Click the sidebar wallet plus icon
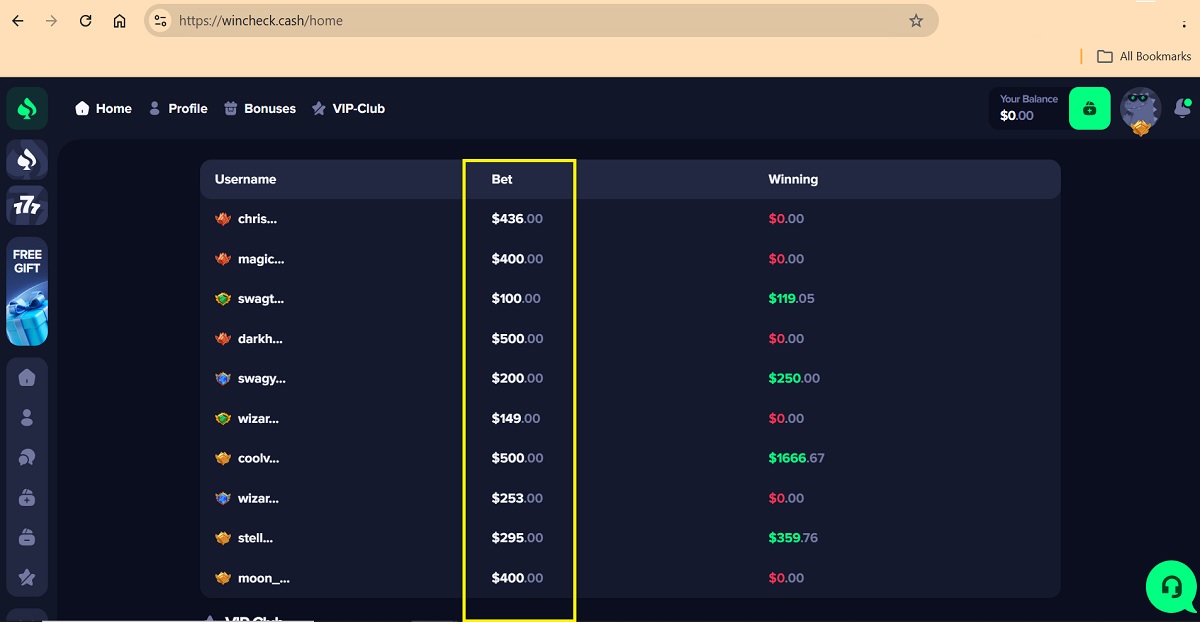Viewport: 1200px width, 622px height. 27,497
